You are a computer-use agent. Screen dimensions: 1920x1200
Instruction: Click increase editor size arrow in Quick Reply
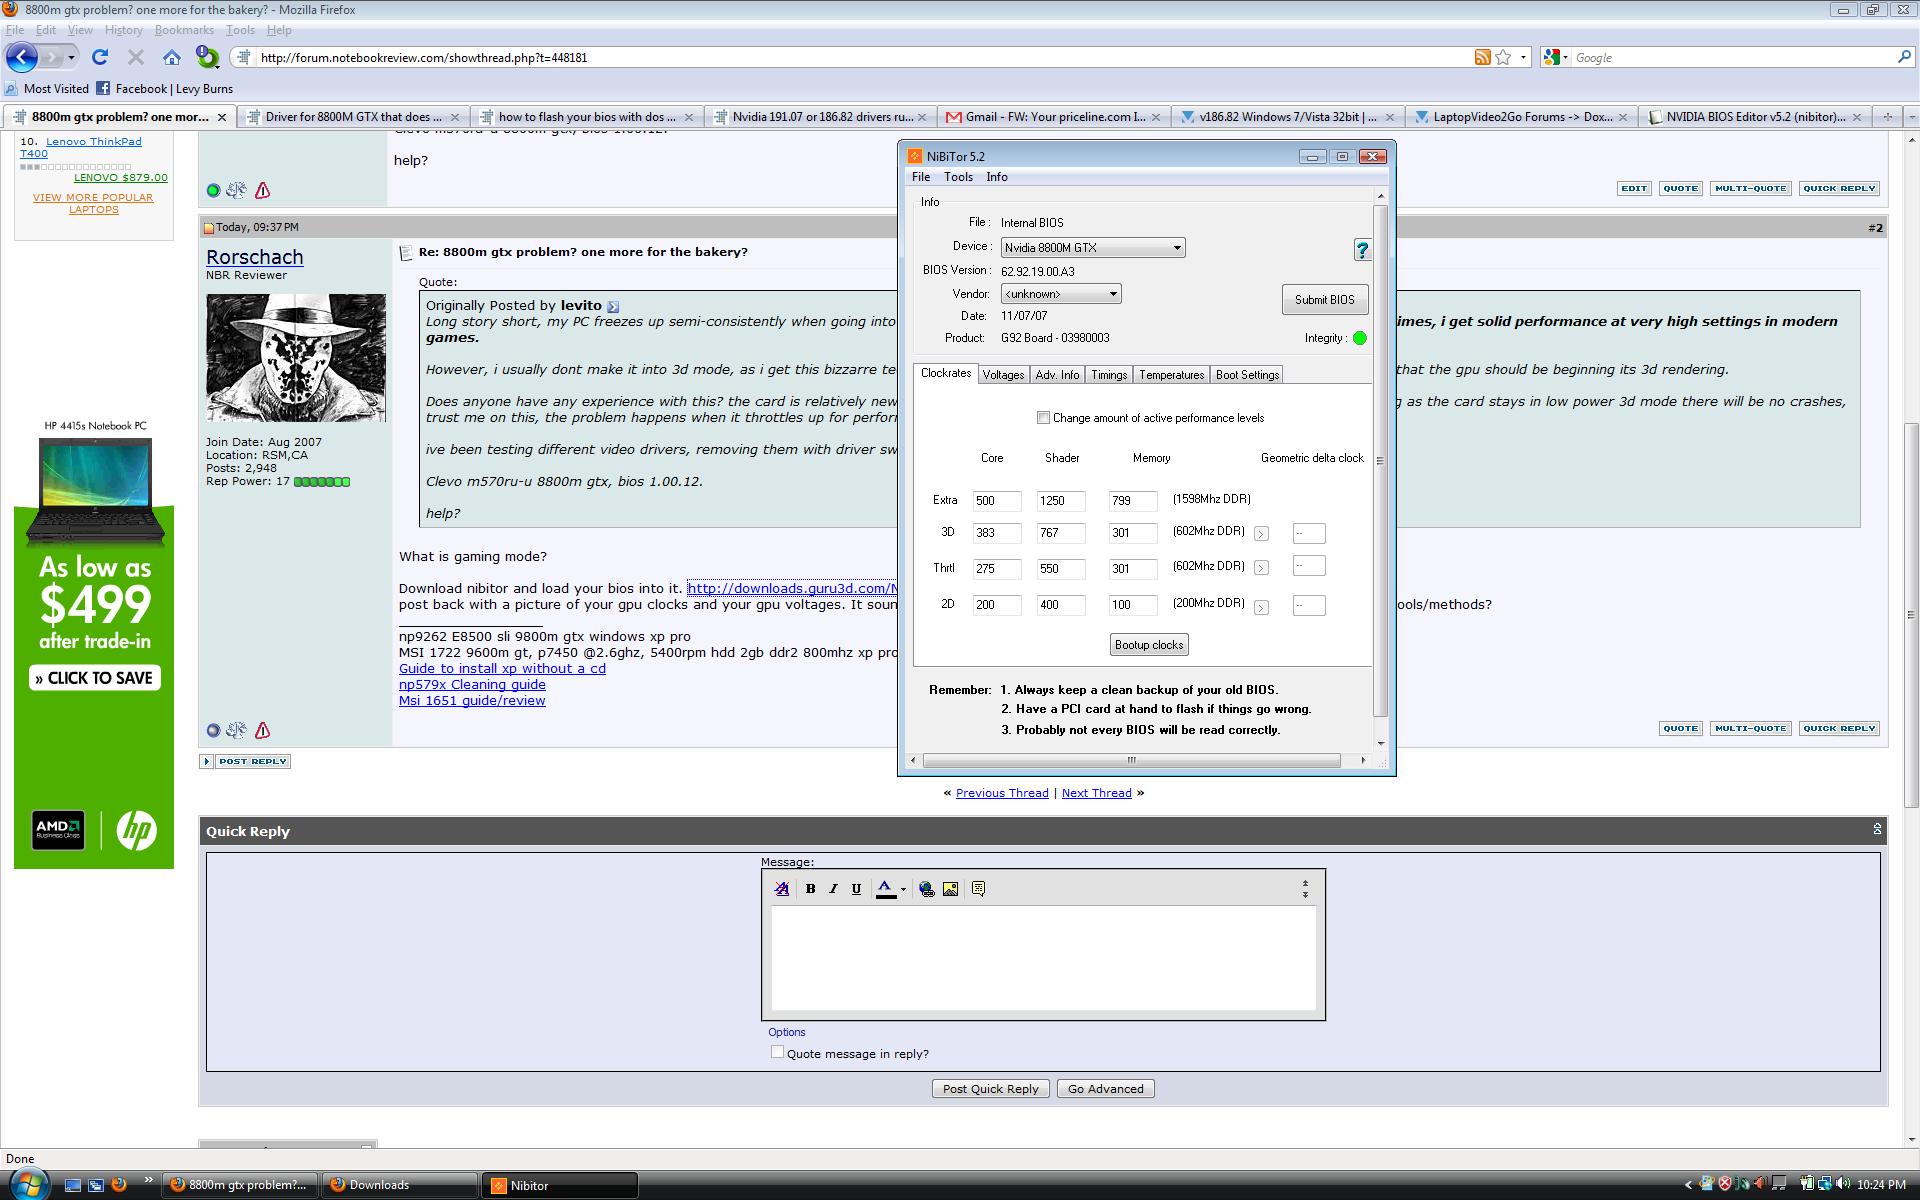pyautogui.click(x=1305, y=894)
